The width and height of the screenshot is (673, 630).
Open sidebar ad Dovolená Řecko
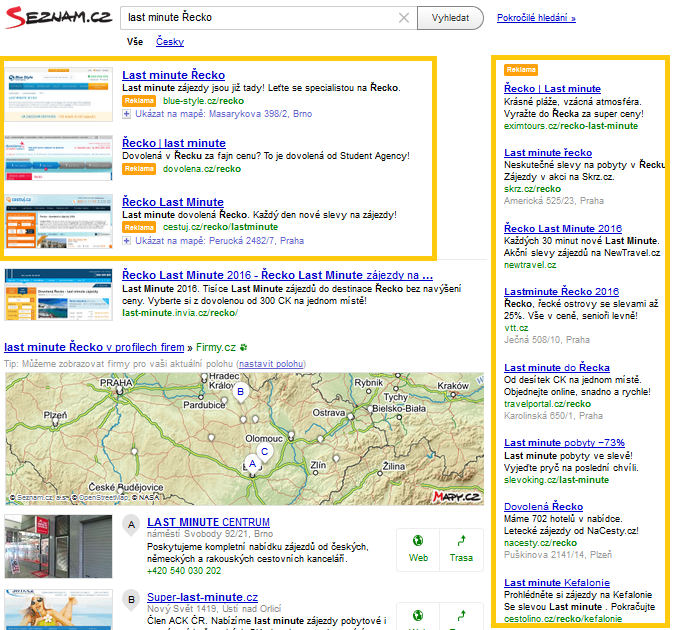click(x=543, y=506)
